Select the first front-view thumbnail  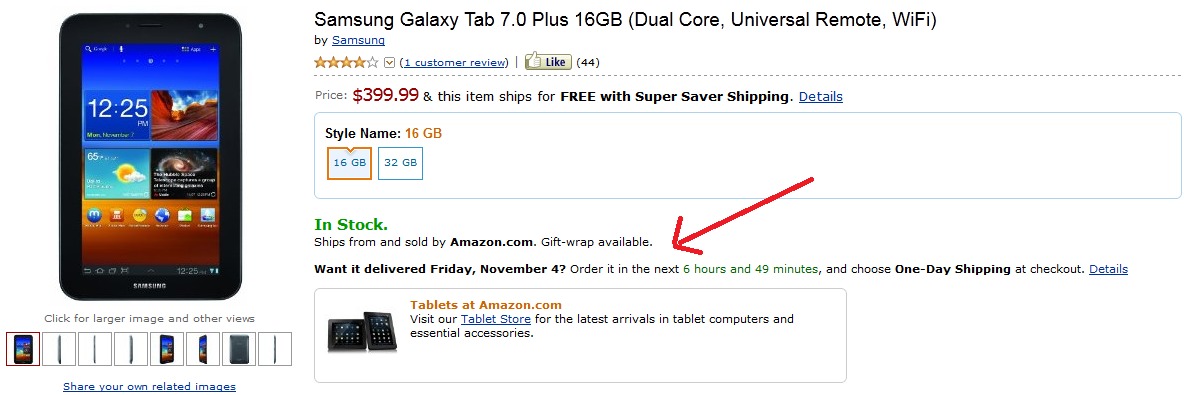point(23,349)
